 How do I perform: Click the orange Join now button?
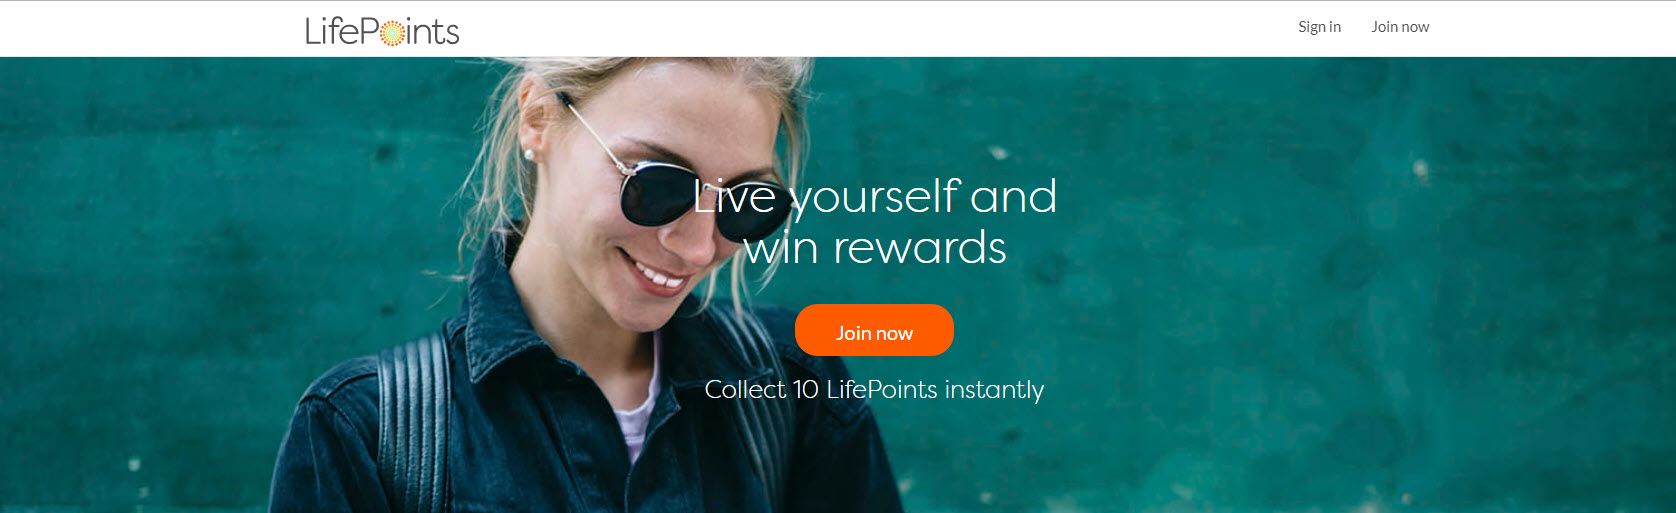[x=874, y=330]
